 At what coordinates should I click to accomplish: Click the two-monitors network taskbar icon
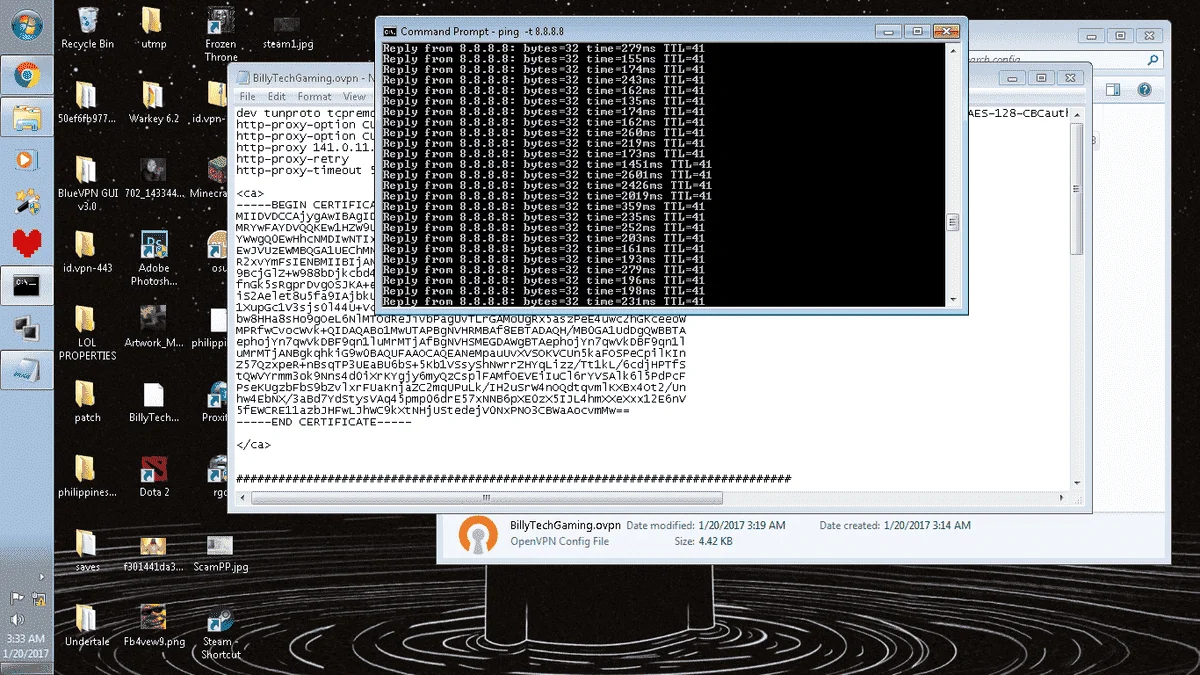25,327
